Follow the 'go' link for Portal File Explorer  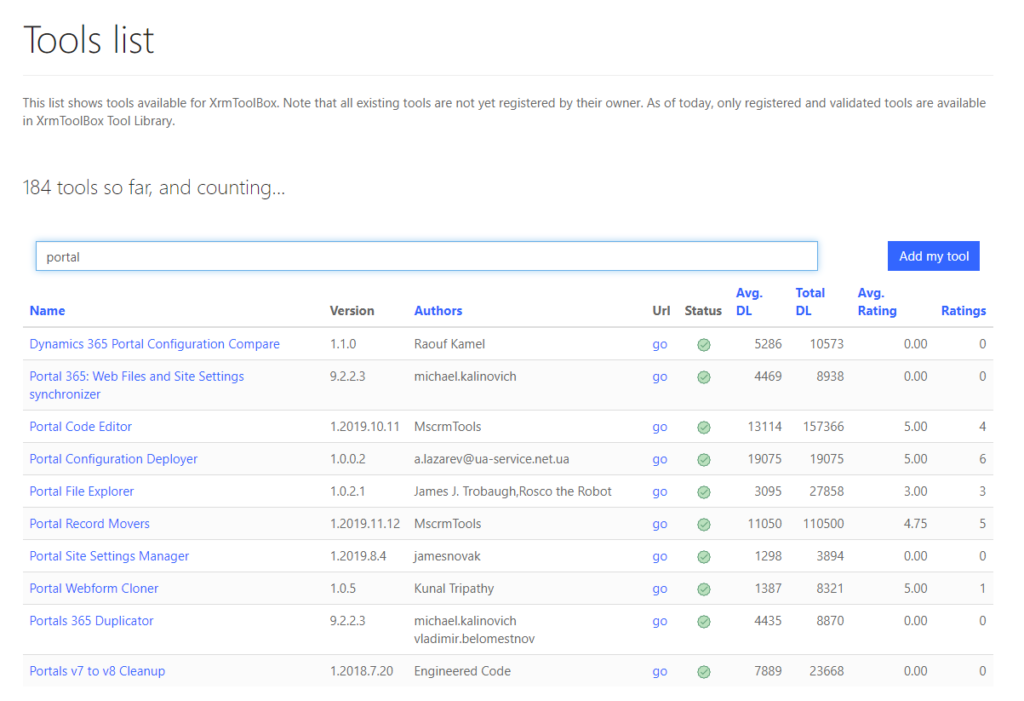660,491
